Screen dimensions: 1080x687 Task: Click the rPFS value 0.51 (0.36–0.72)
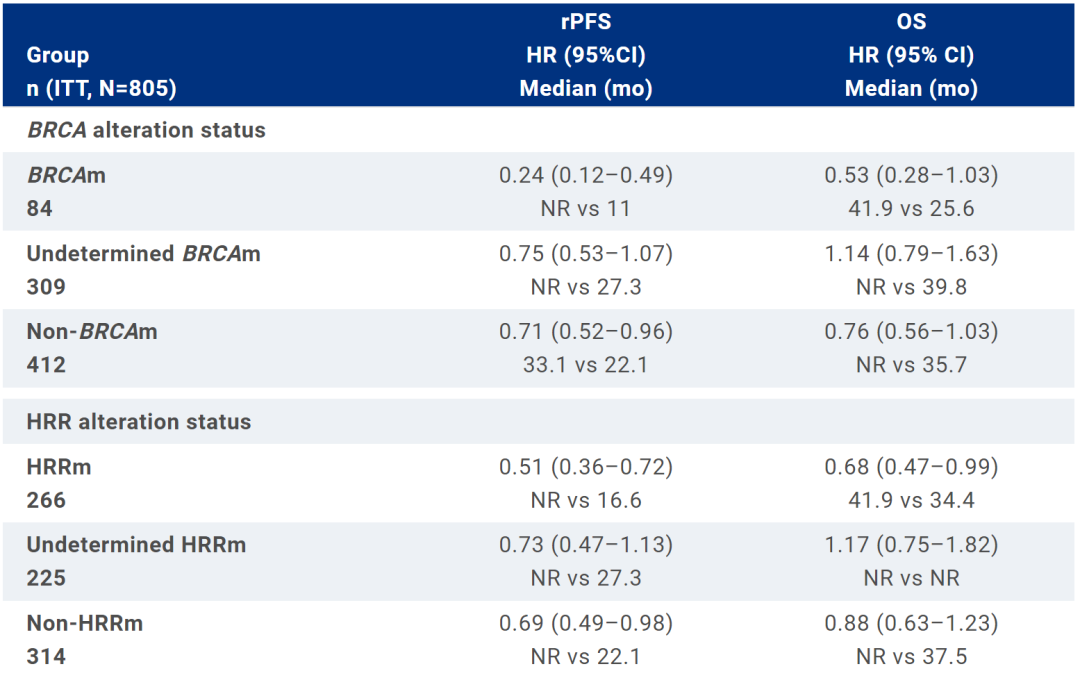pyautogui.click(x=586, y=466)
